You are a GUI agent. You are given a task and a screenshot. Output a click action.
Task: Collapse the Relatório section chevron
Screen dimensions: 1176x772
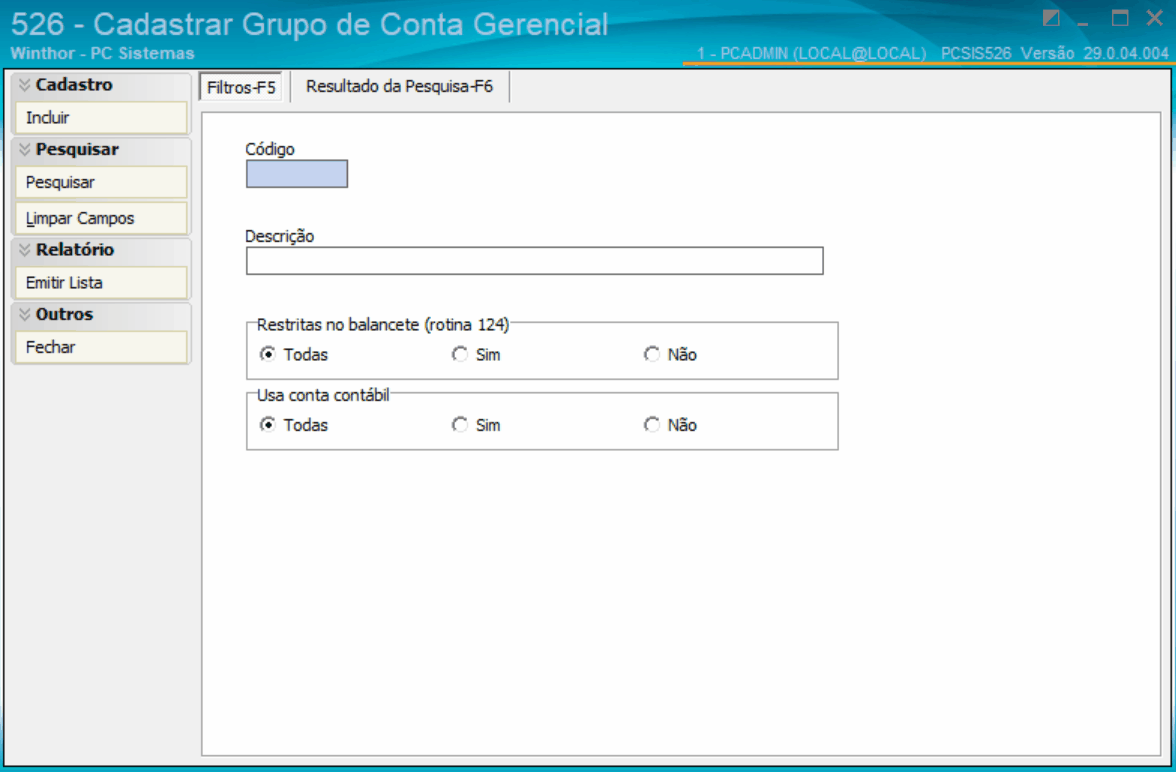point(24,250)
